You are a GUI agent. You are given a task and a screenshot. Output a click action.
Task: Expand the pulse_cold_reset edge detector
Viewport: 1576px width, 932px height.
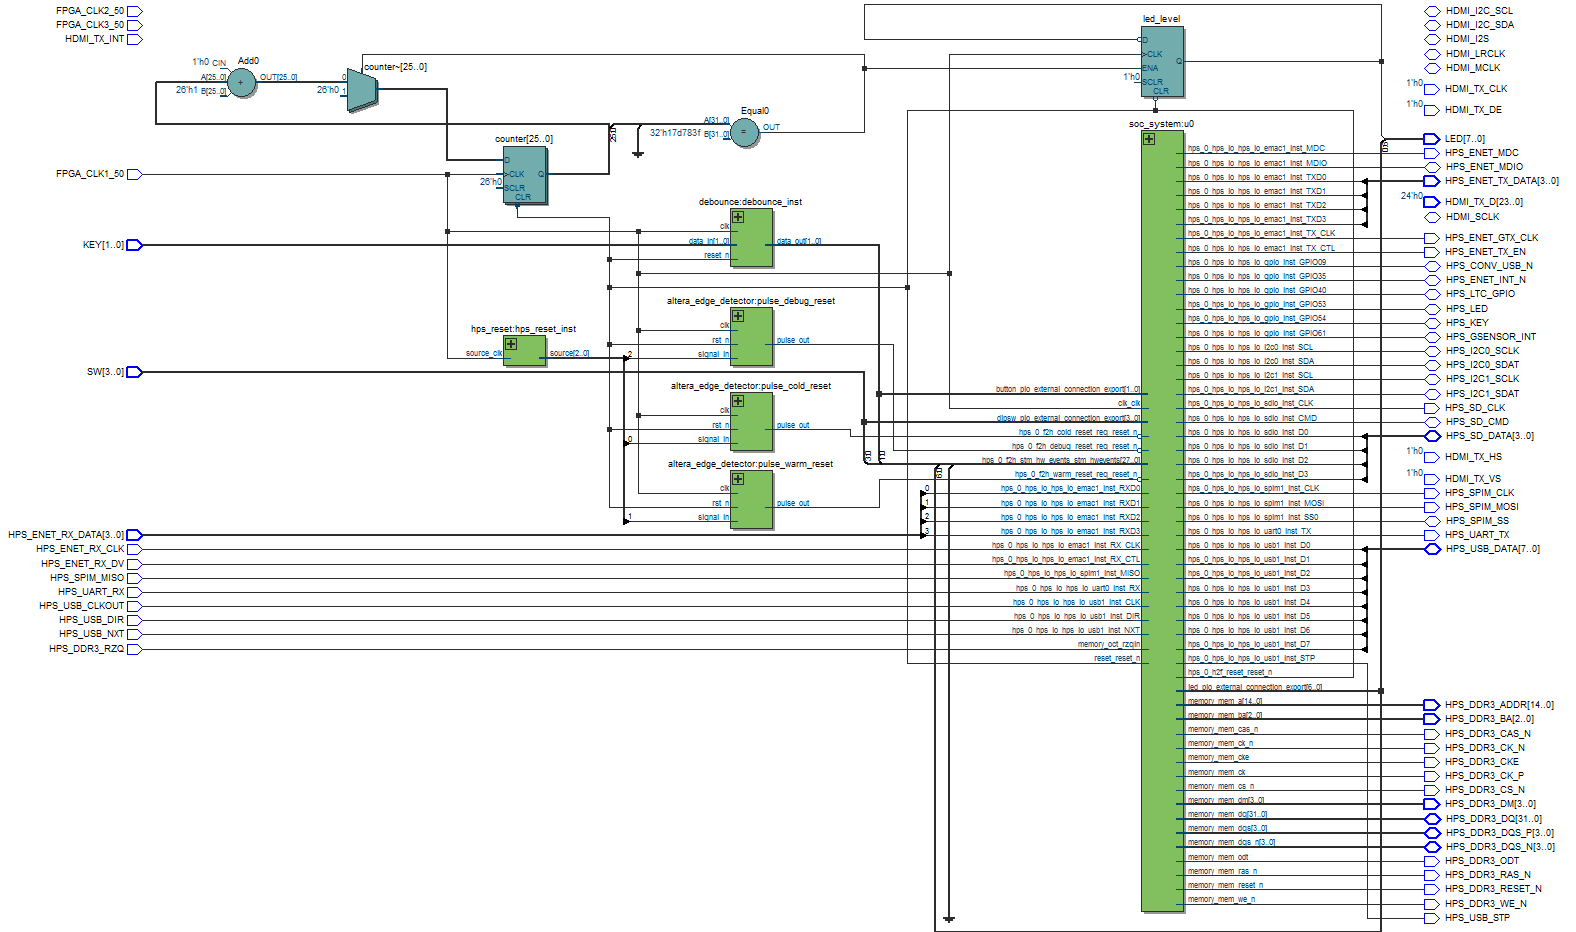coord(738,401)
